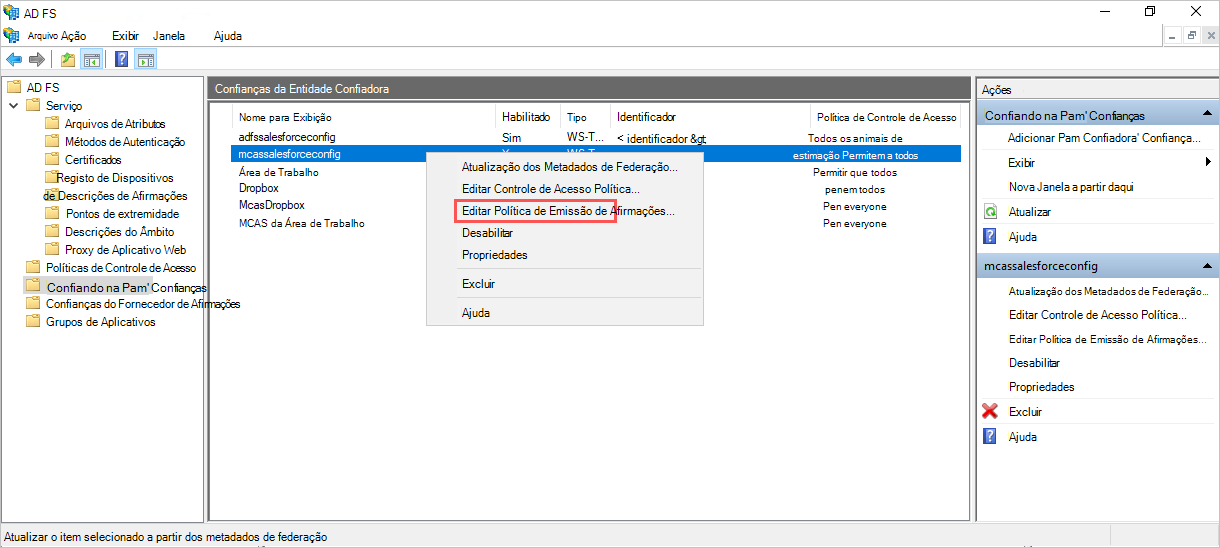Screen dimensions: 1220x548
Task: Select Confiando na Pam' Confianças in the tree
Action: [126, 286]
